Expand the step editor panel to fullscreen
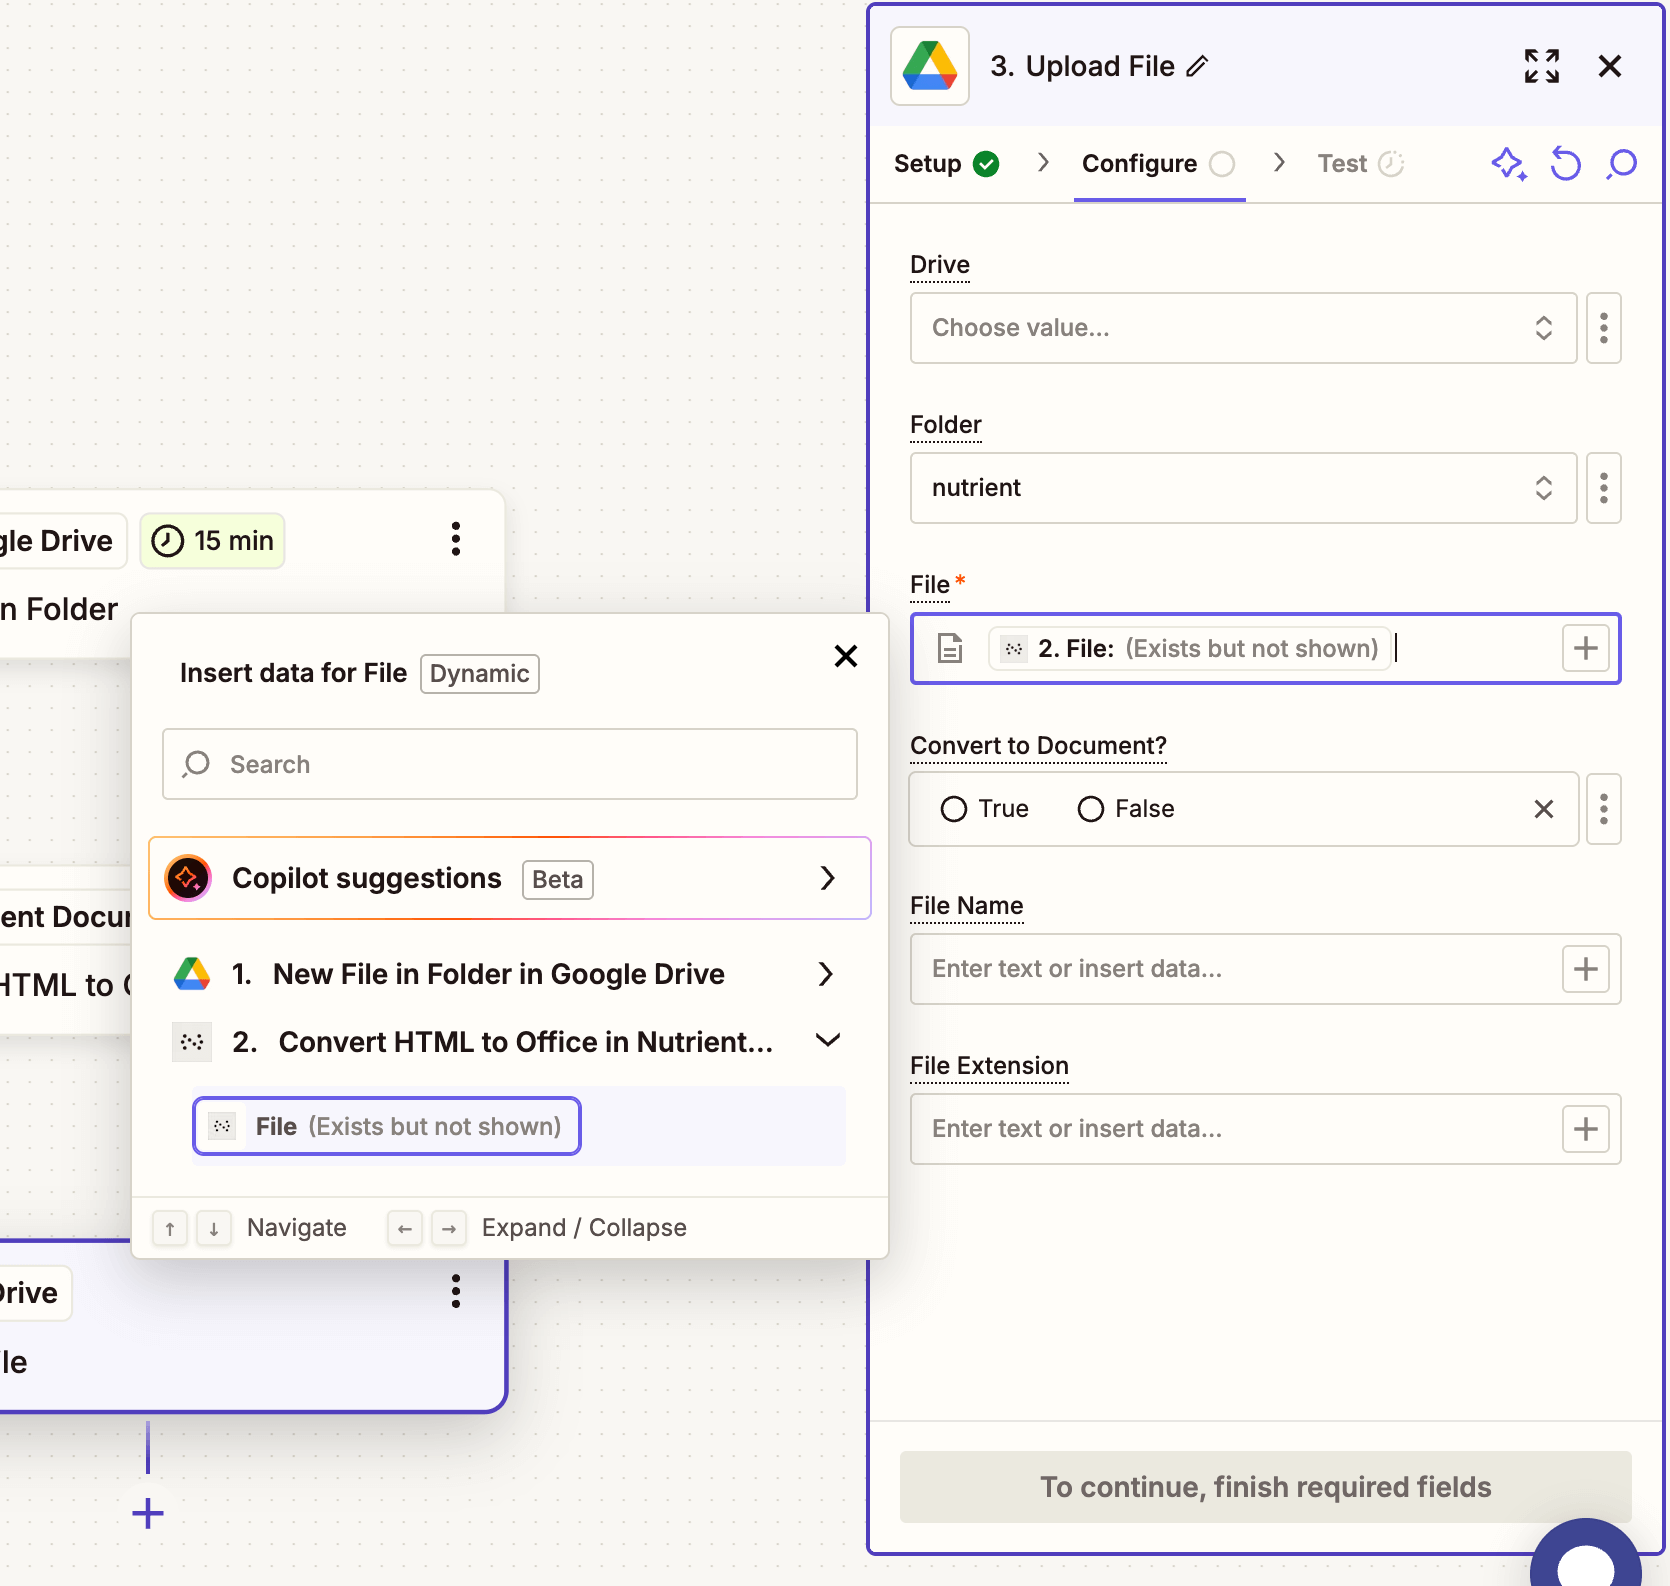This screenshot has height=1586, width=1670. 1541,67
